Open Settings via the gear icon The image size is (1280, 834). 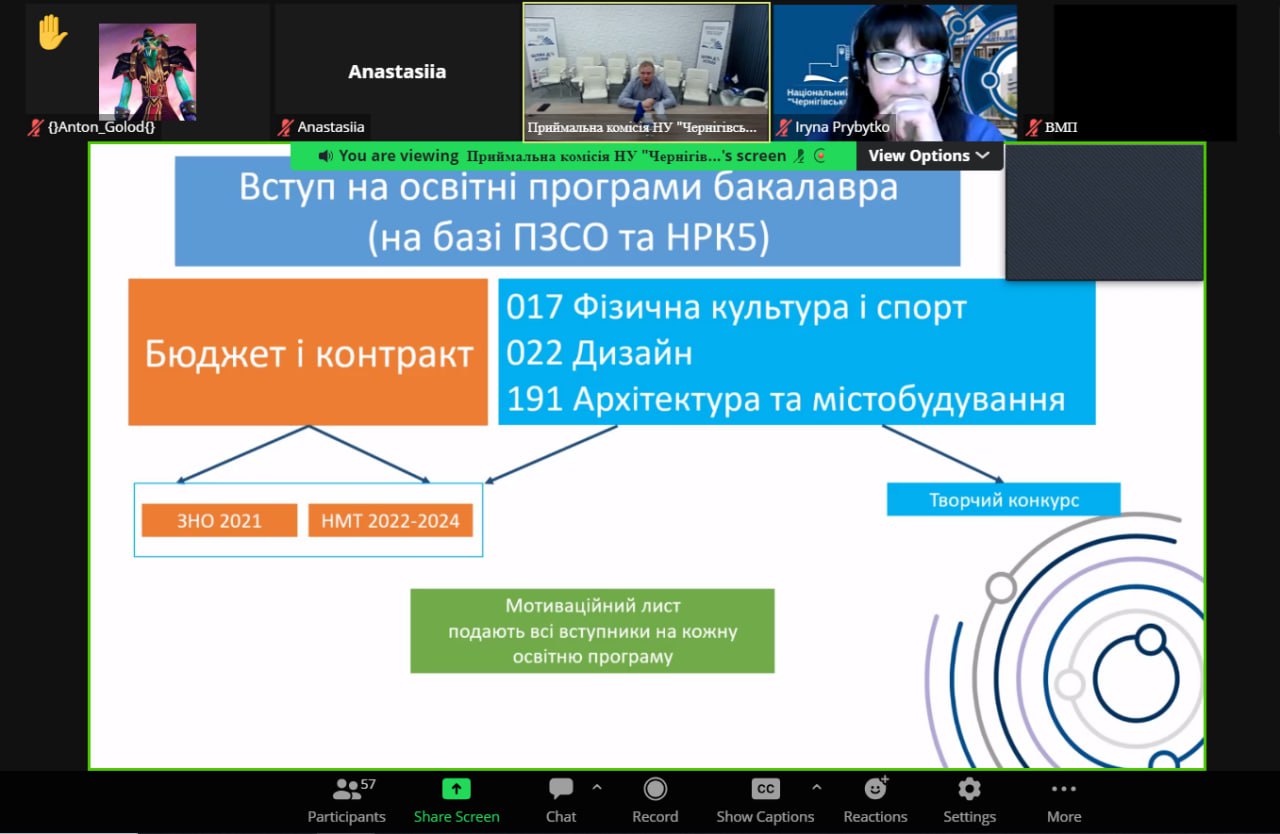pyautogui.click(x=969, y=789)
